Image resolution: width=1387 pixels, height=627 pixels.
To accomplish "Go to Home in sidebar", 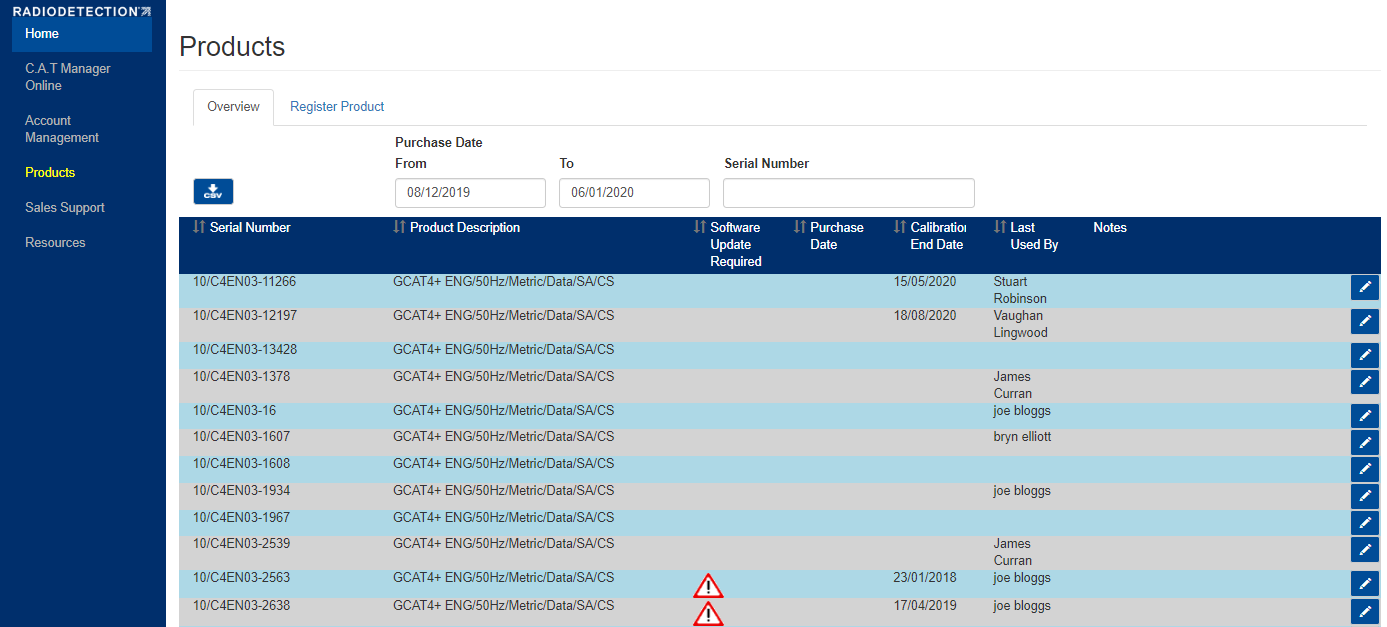I will 82,34.
